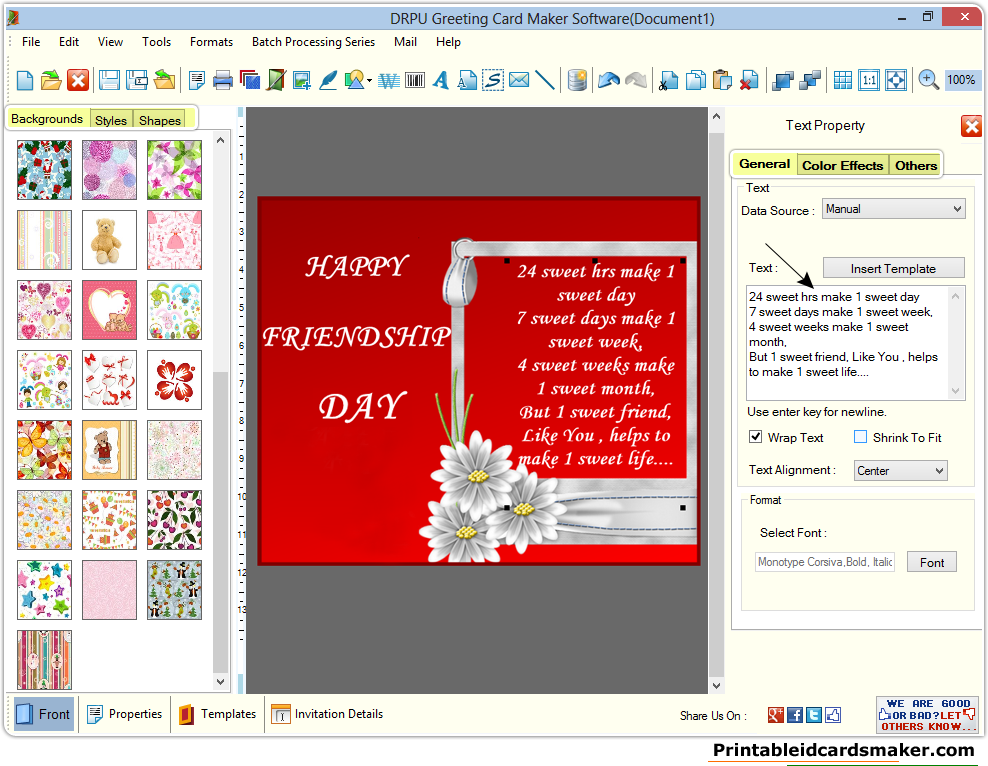Switch to the Others tab
988x766 pixels.
916,165
